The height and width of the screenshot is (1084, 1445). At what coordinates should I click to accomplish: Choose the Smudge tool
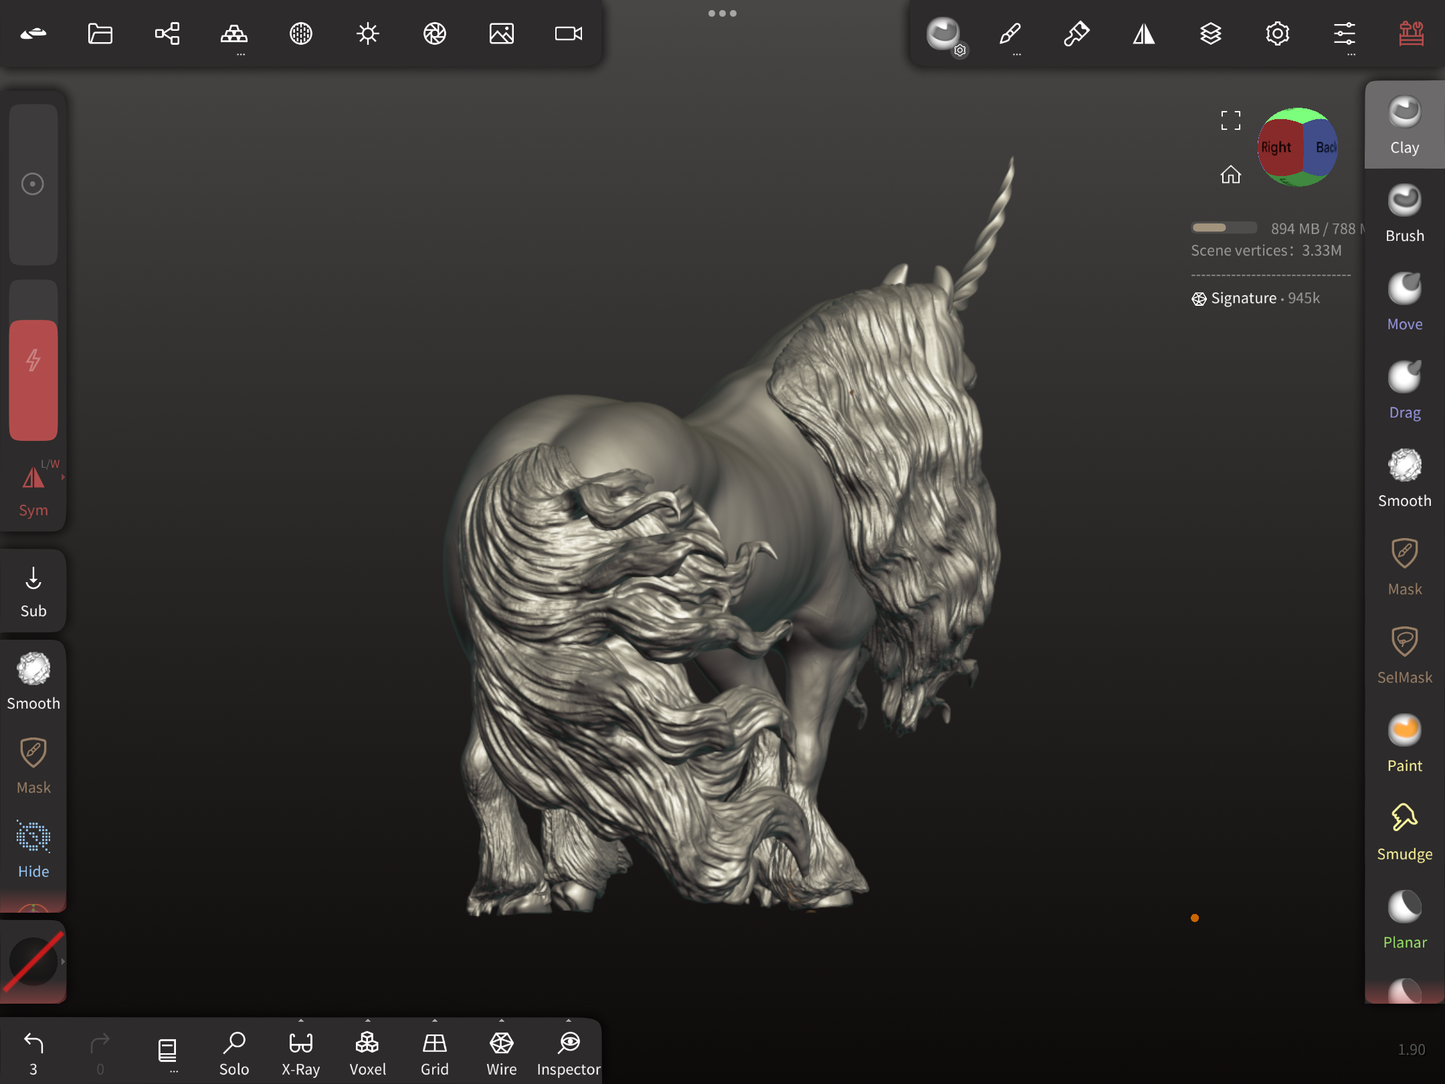(1404, 831)
